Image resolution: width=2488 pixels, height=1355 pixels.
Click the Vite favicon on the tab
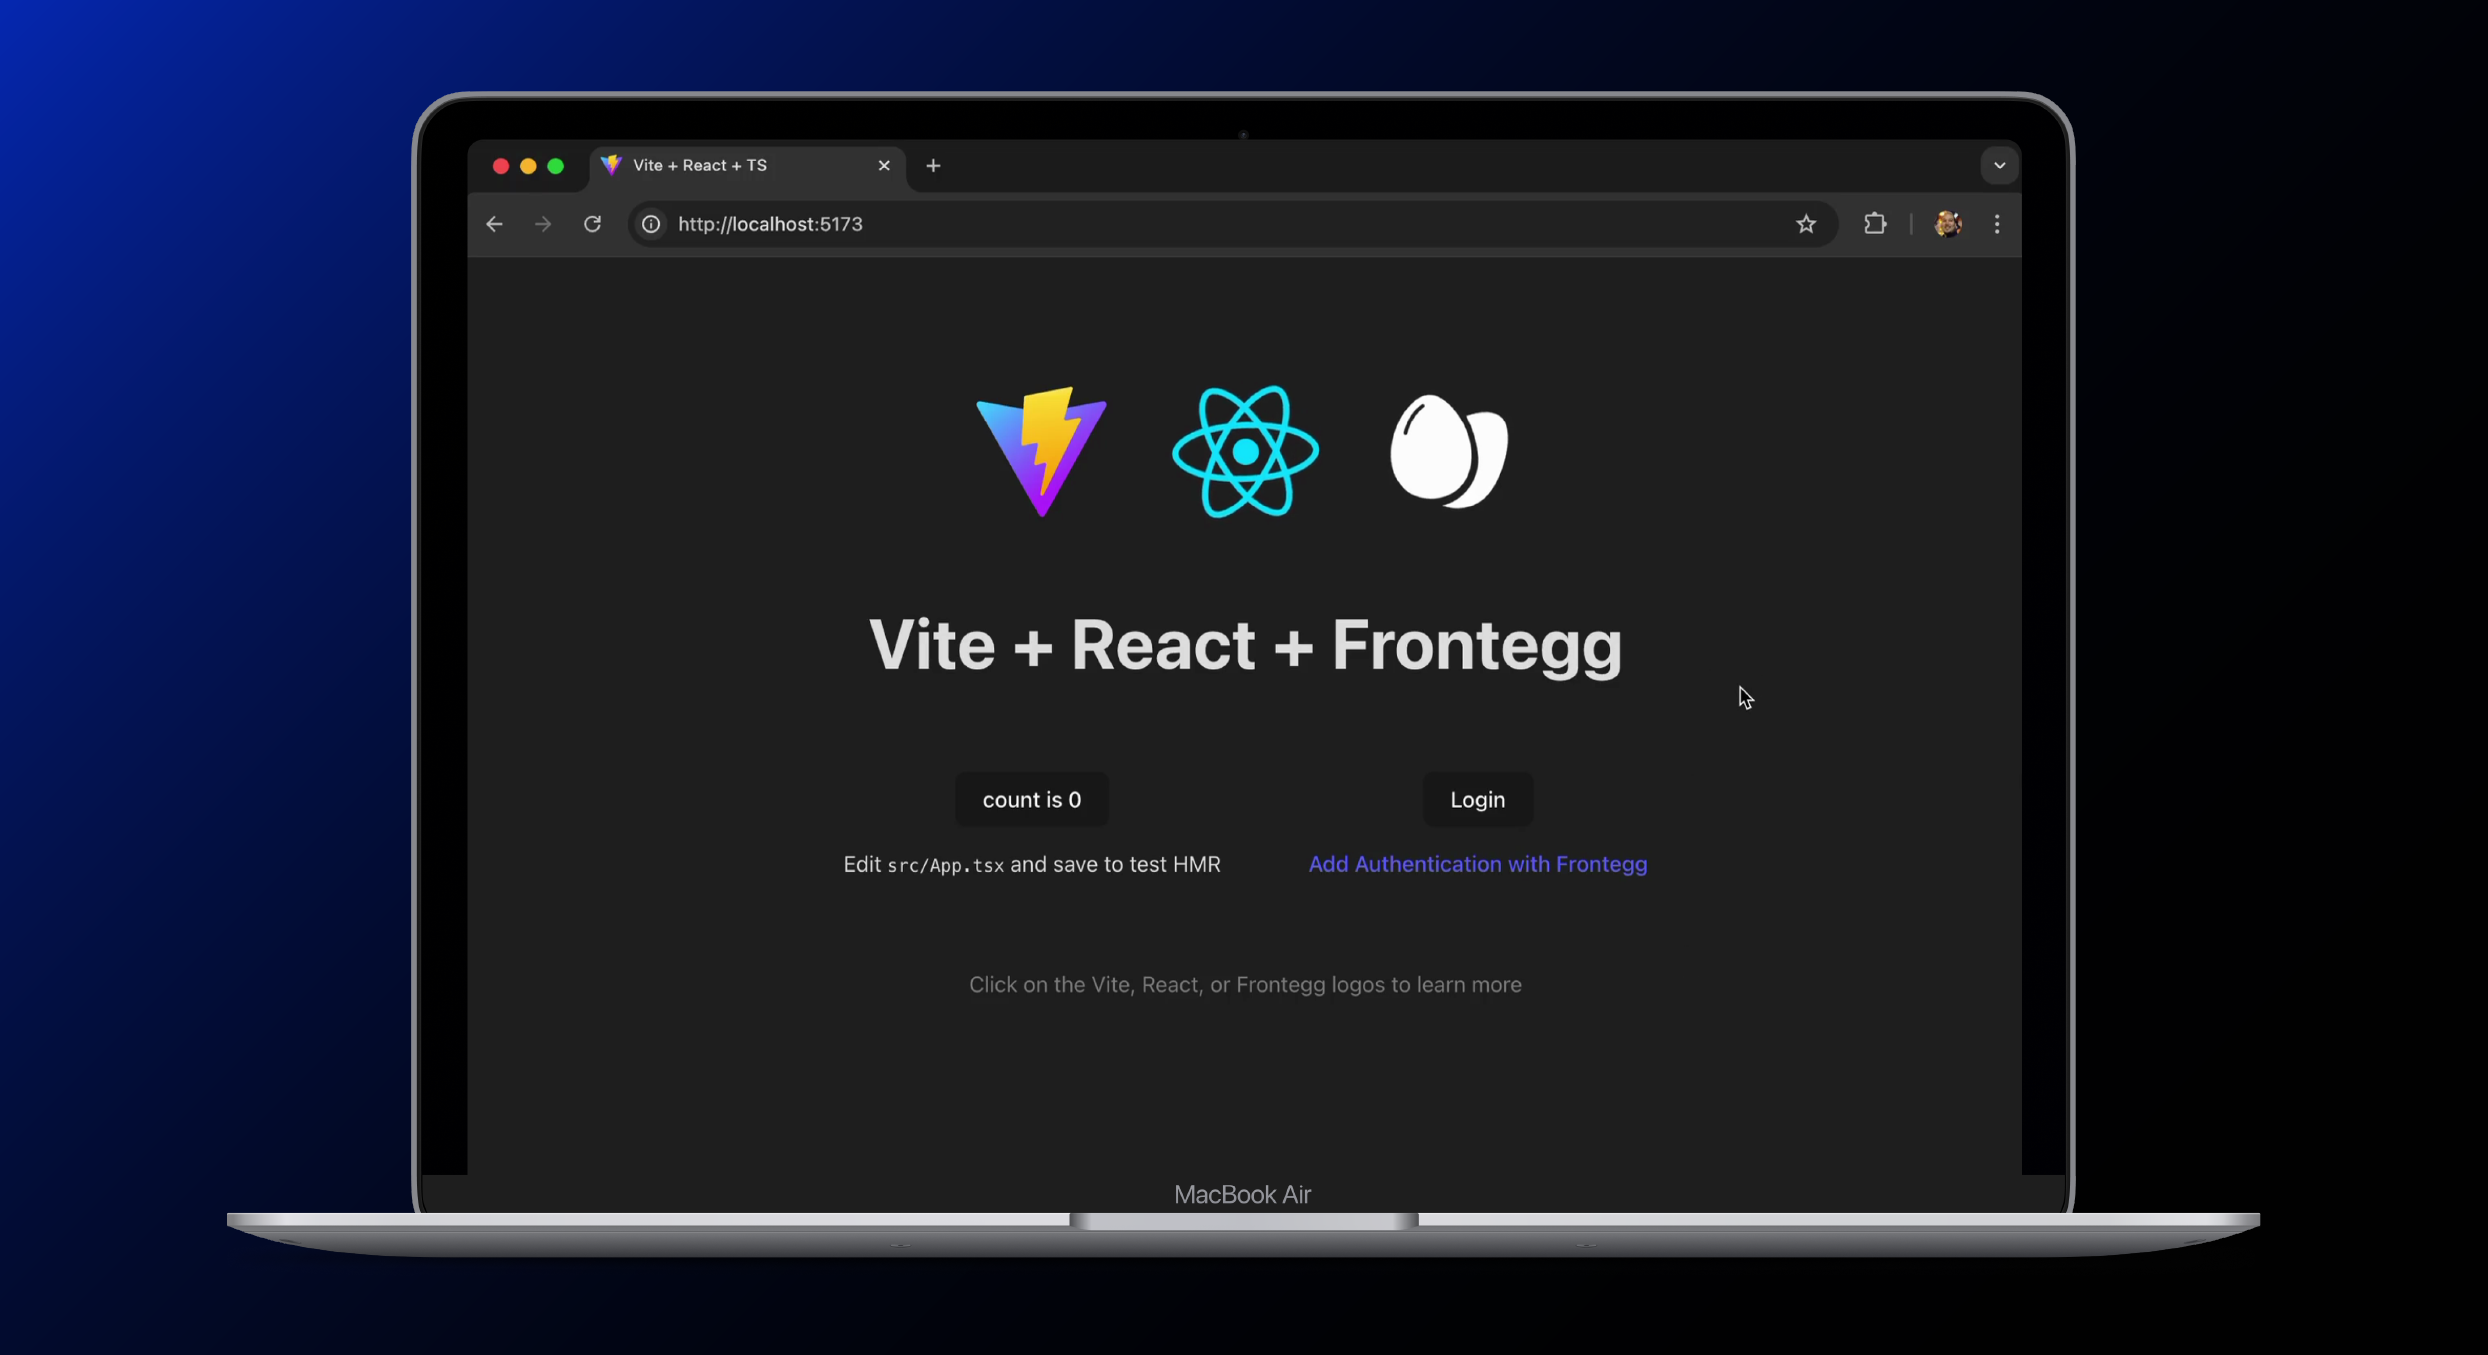[x=612, y=165]
